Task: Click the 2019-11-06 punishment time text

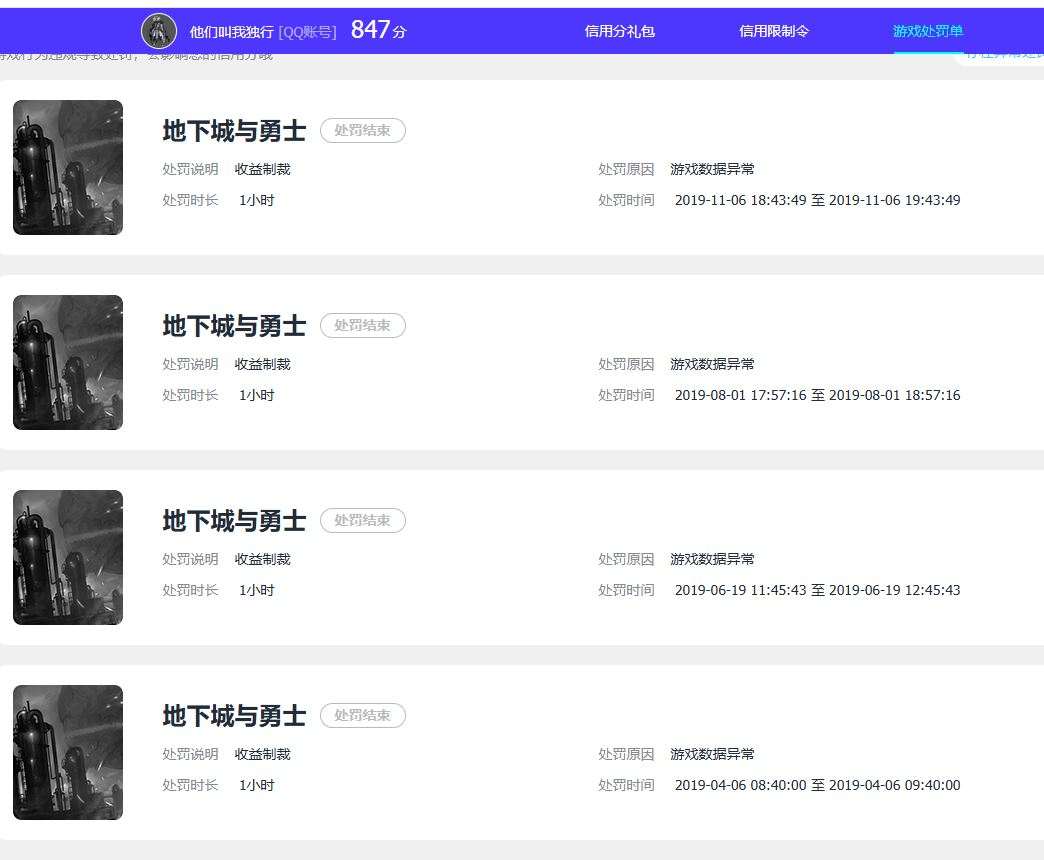Action: click(x=818, y=200)
